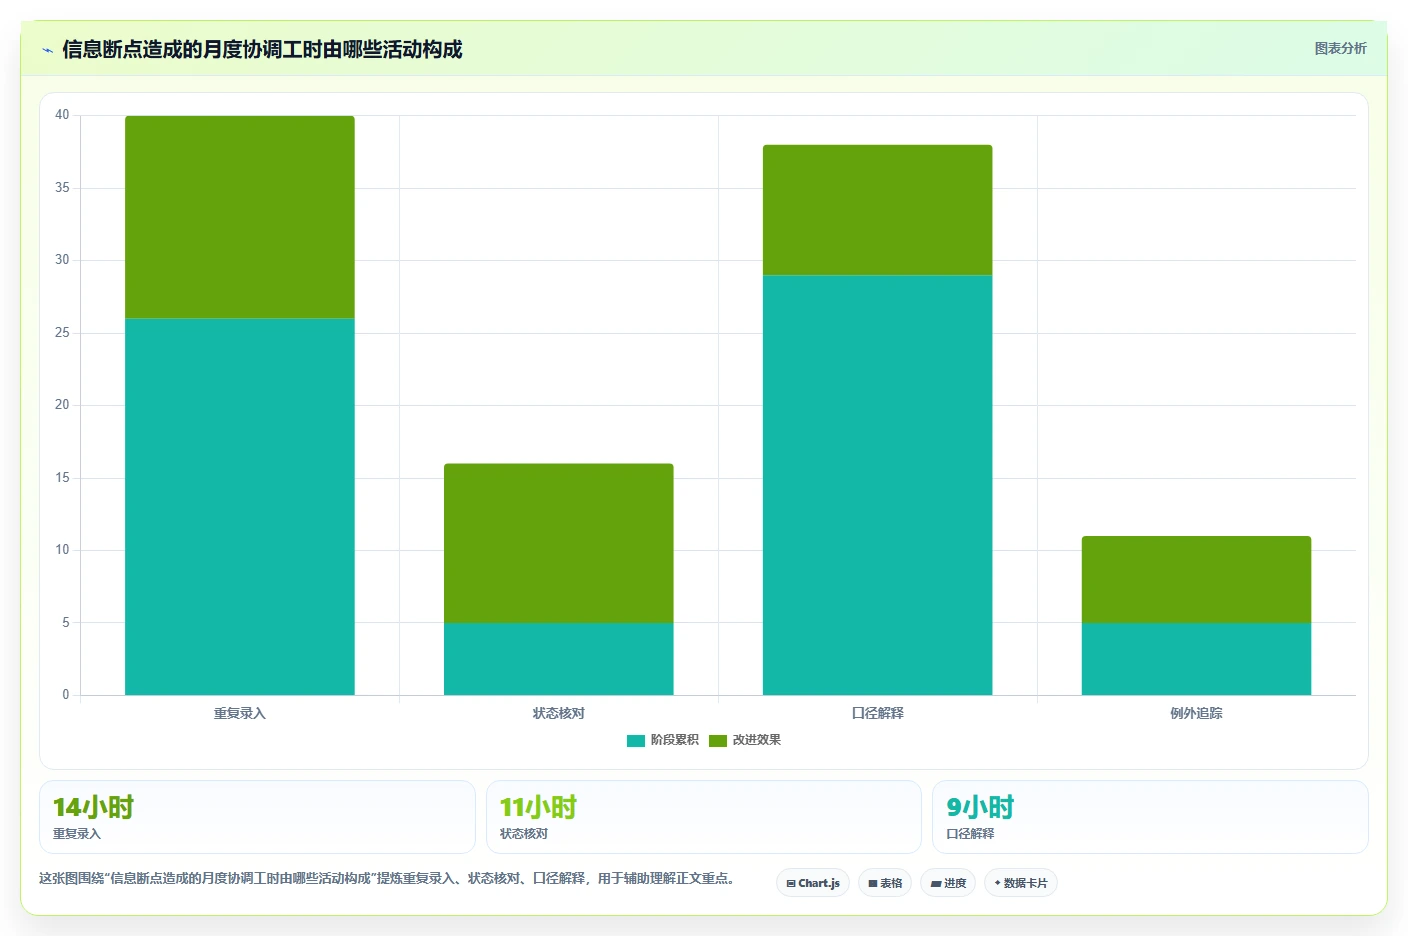Screen dimensions: 1408x936
Task: Open the 9小时 口径解释 stat card
Action: click(x=1150, y=817)
